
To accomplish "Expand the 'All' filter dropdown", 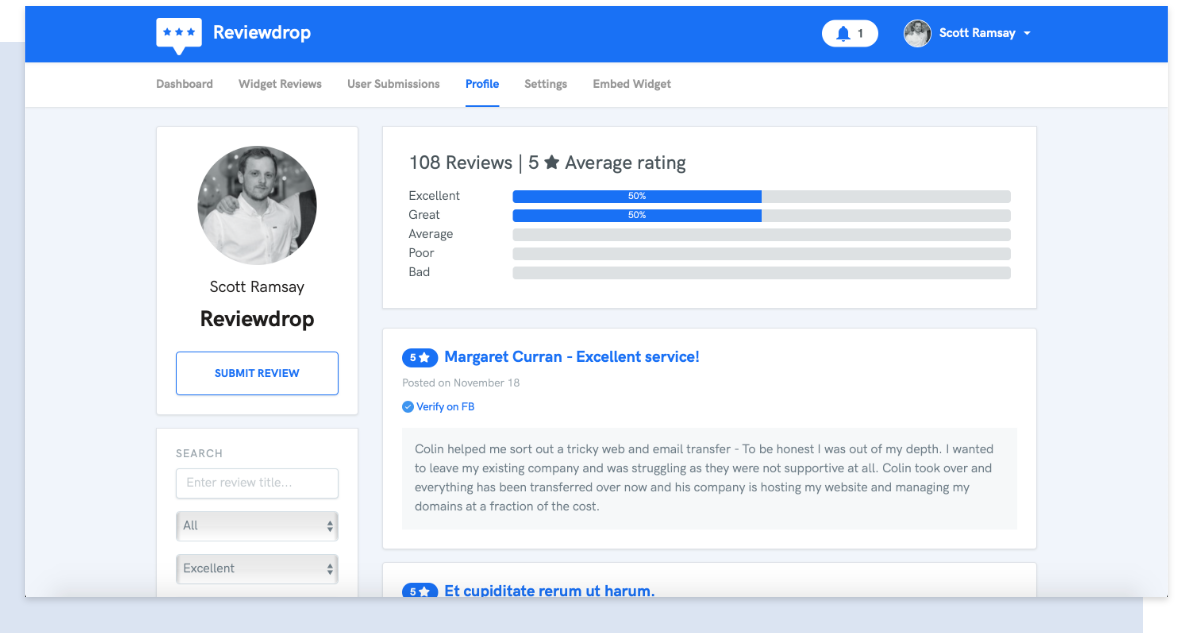I will (x=257, y=526).
